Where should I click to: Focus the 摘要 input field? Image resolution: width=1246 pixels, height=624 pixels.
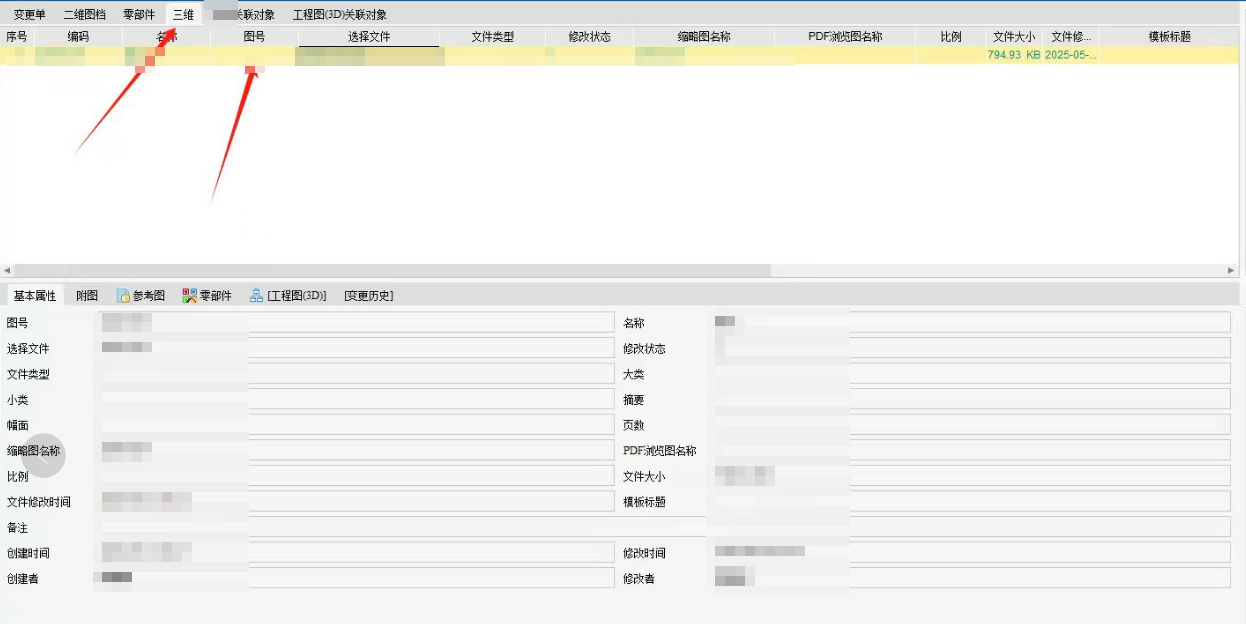[970, 399]
